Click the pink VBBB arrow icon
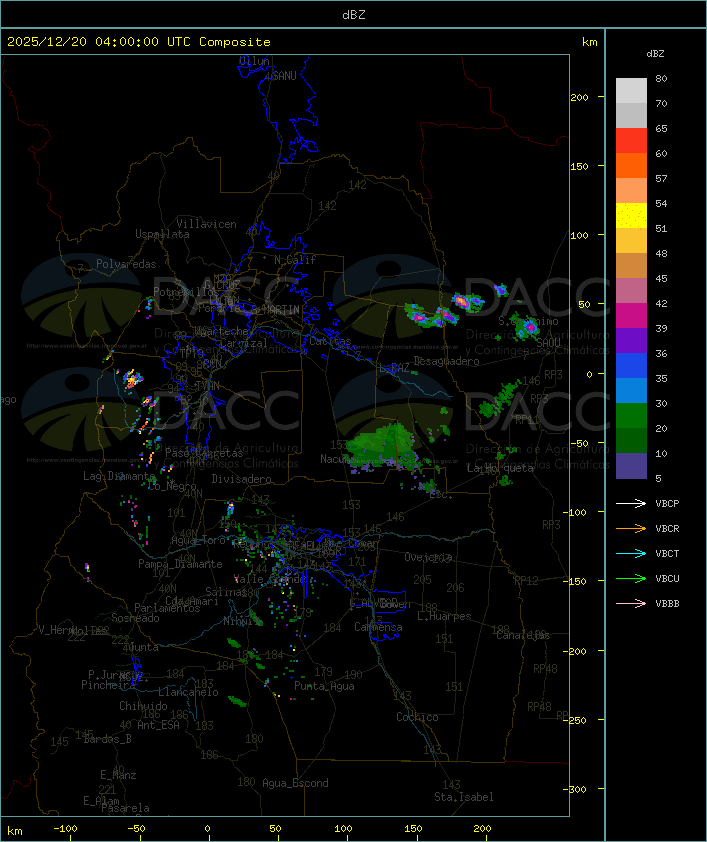707x842 pixels. pyautogui.click(x=631, y=604)
